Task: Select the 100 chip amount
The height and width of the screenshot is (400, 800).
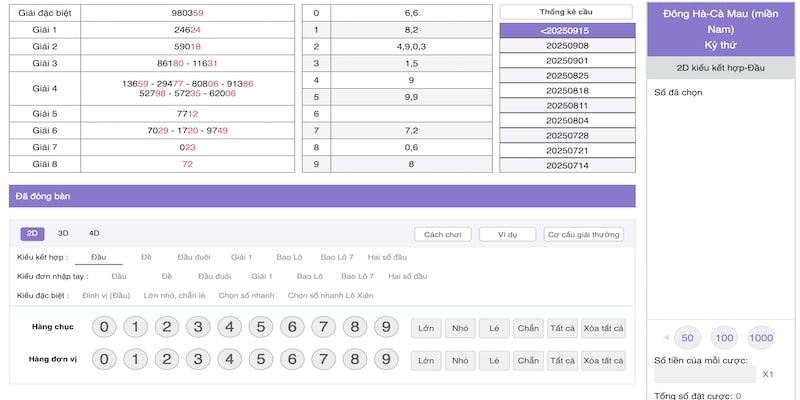Action: click(x=724, y=337)
